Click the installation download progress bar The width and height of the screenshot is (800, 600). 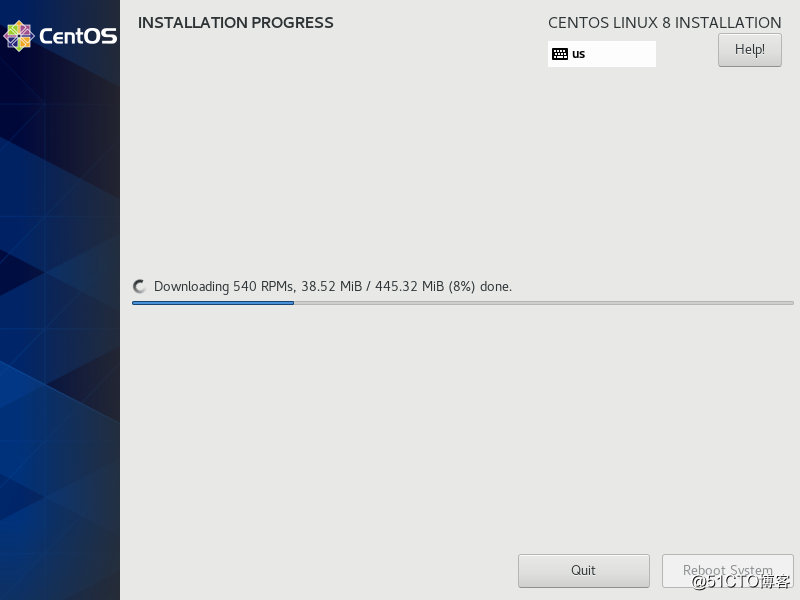pyautogui.click(x=463, y=303)
